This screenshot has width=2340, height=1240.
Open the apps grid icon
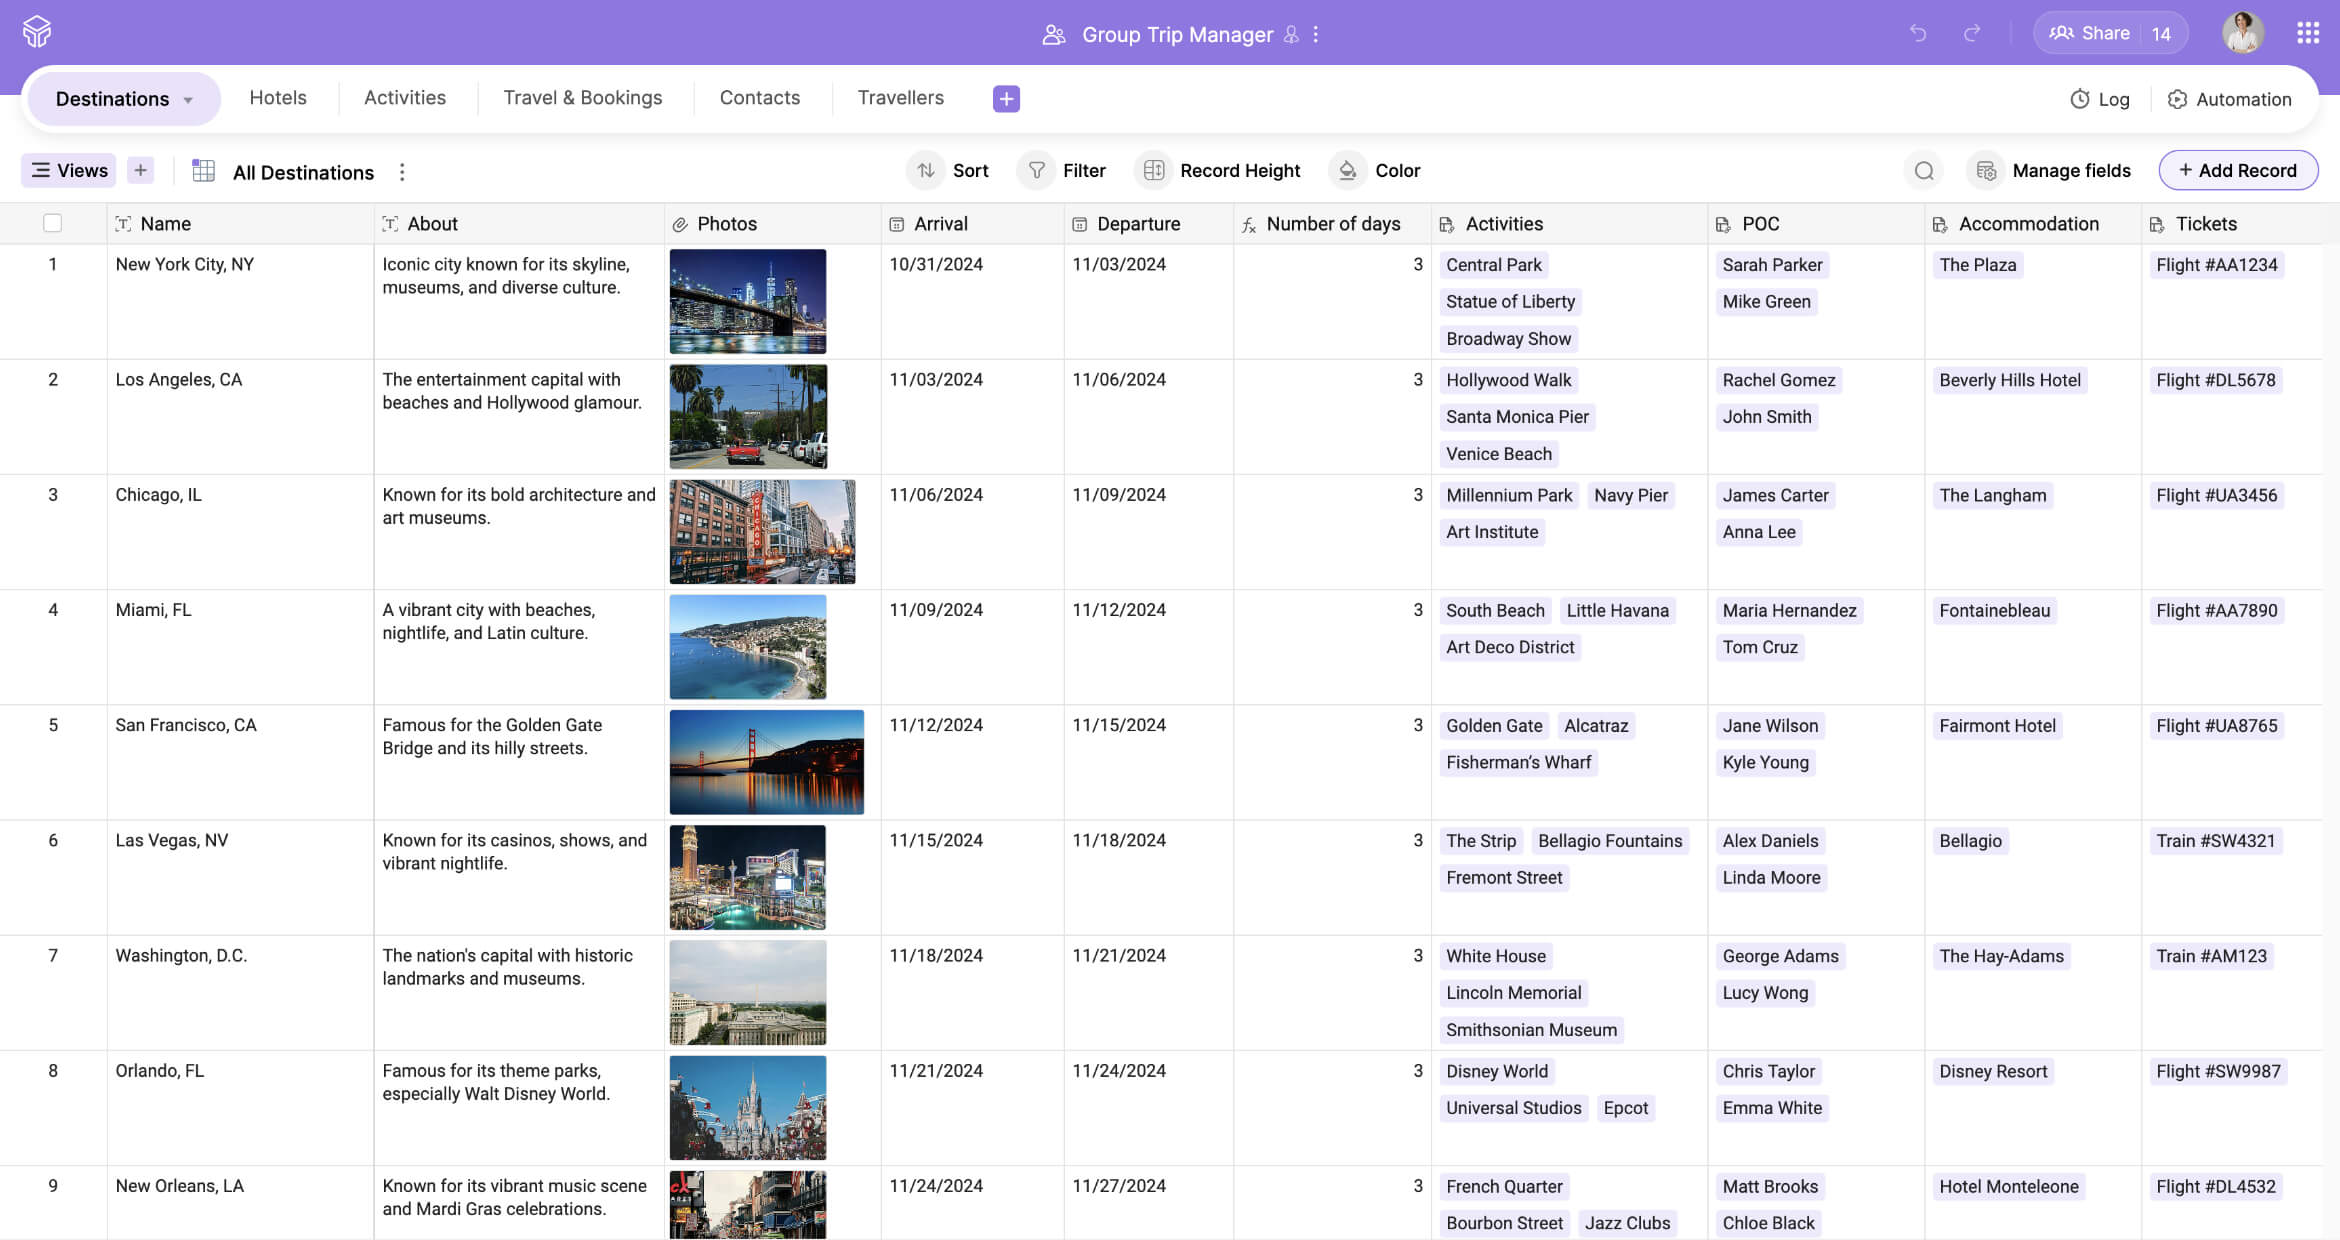pos(2308,33)
